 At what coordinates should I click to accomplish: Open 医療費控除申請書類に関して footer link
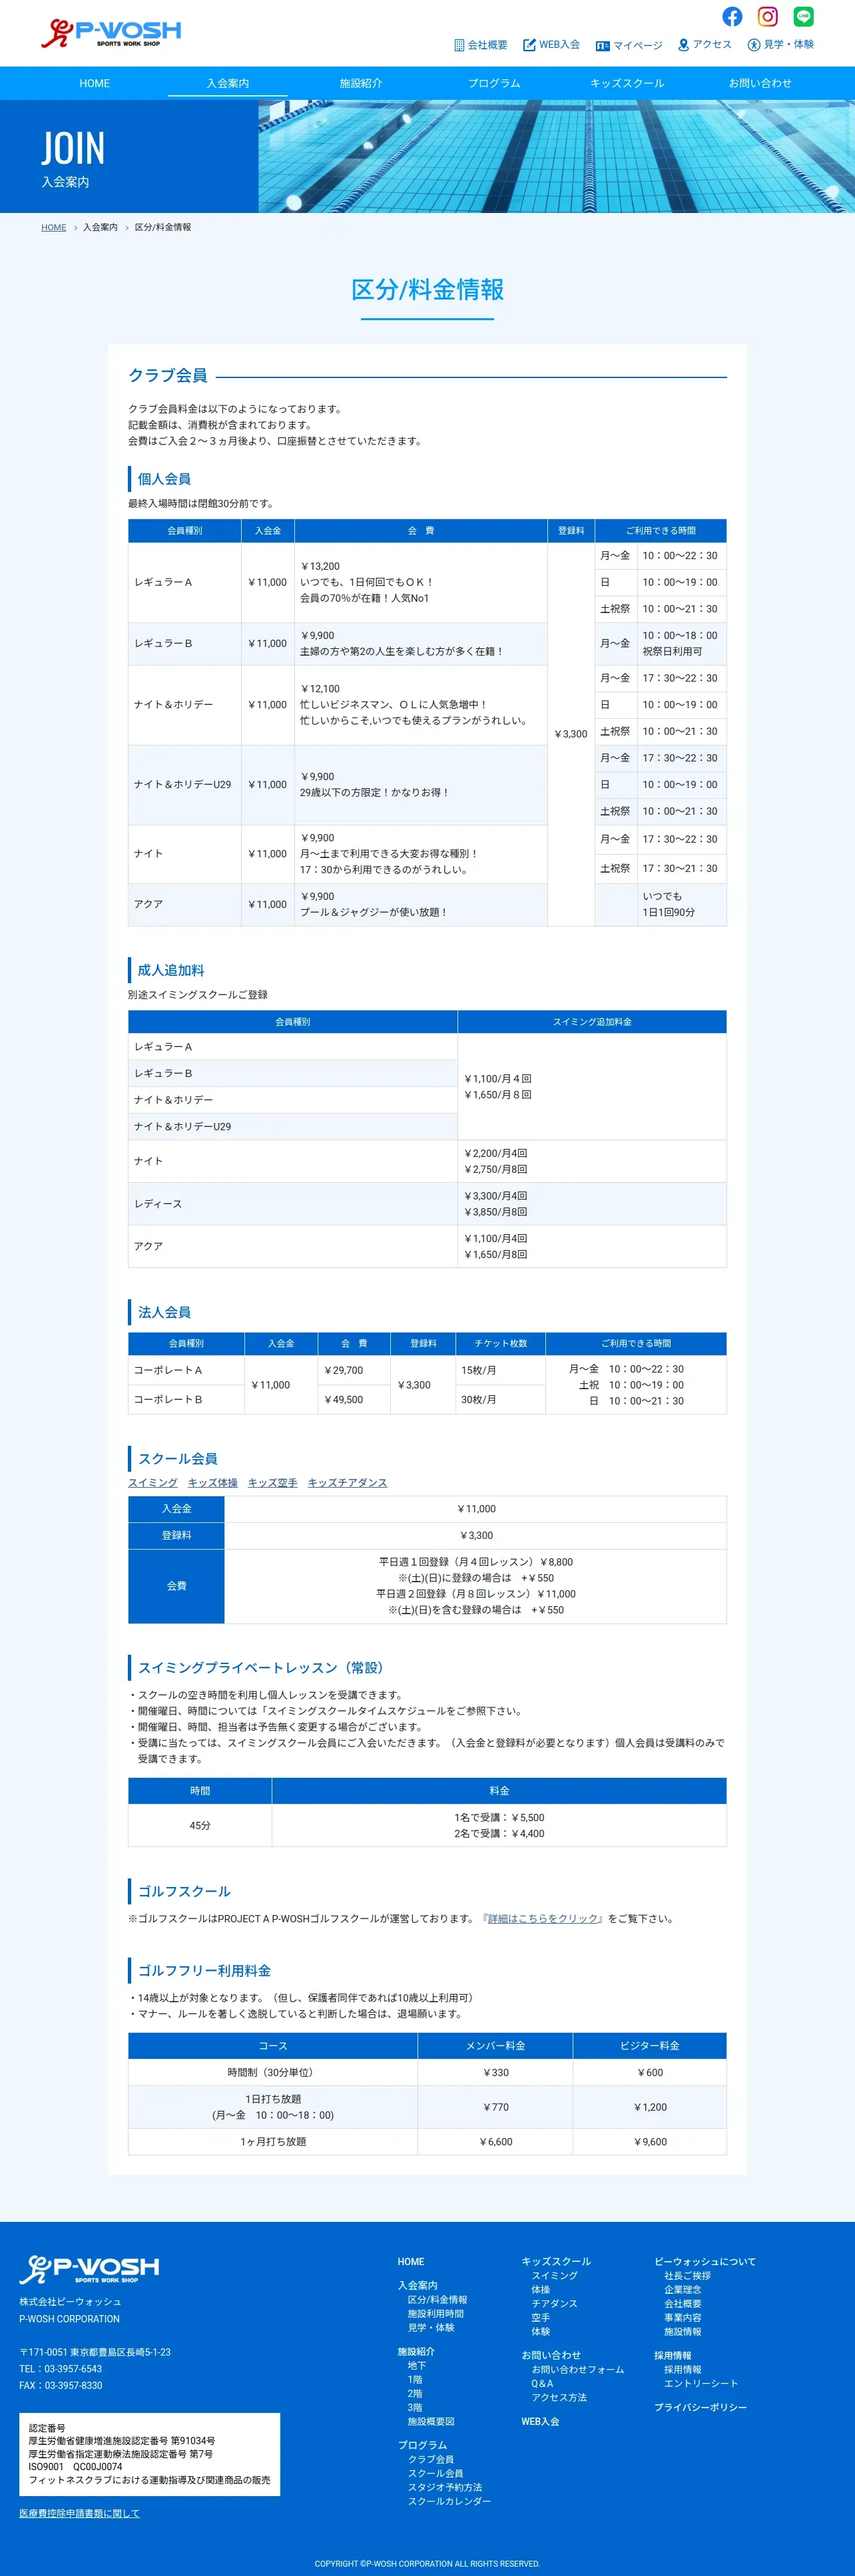pyautogui.click(x=79, y=2513)
